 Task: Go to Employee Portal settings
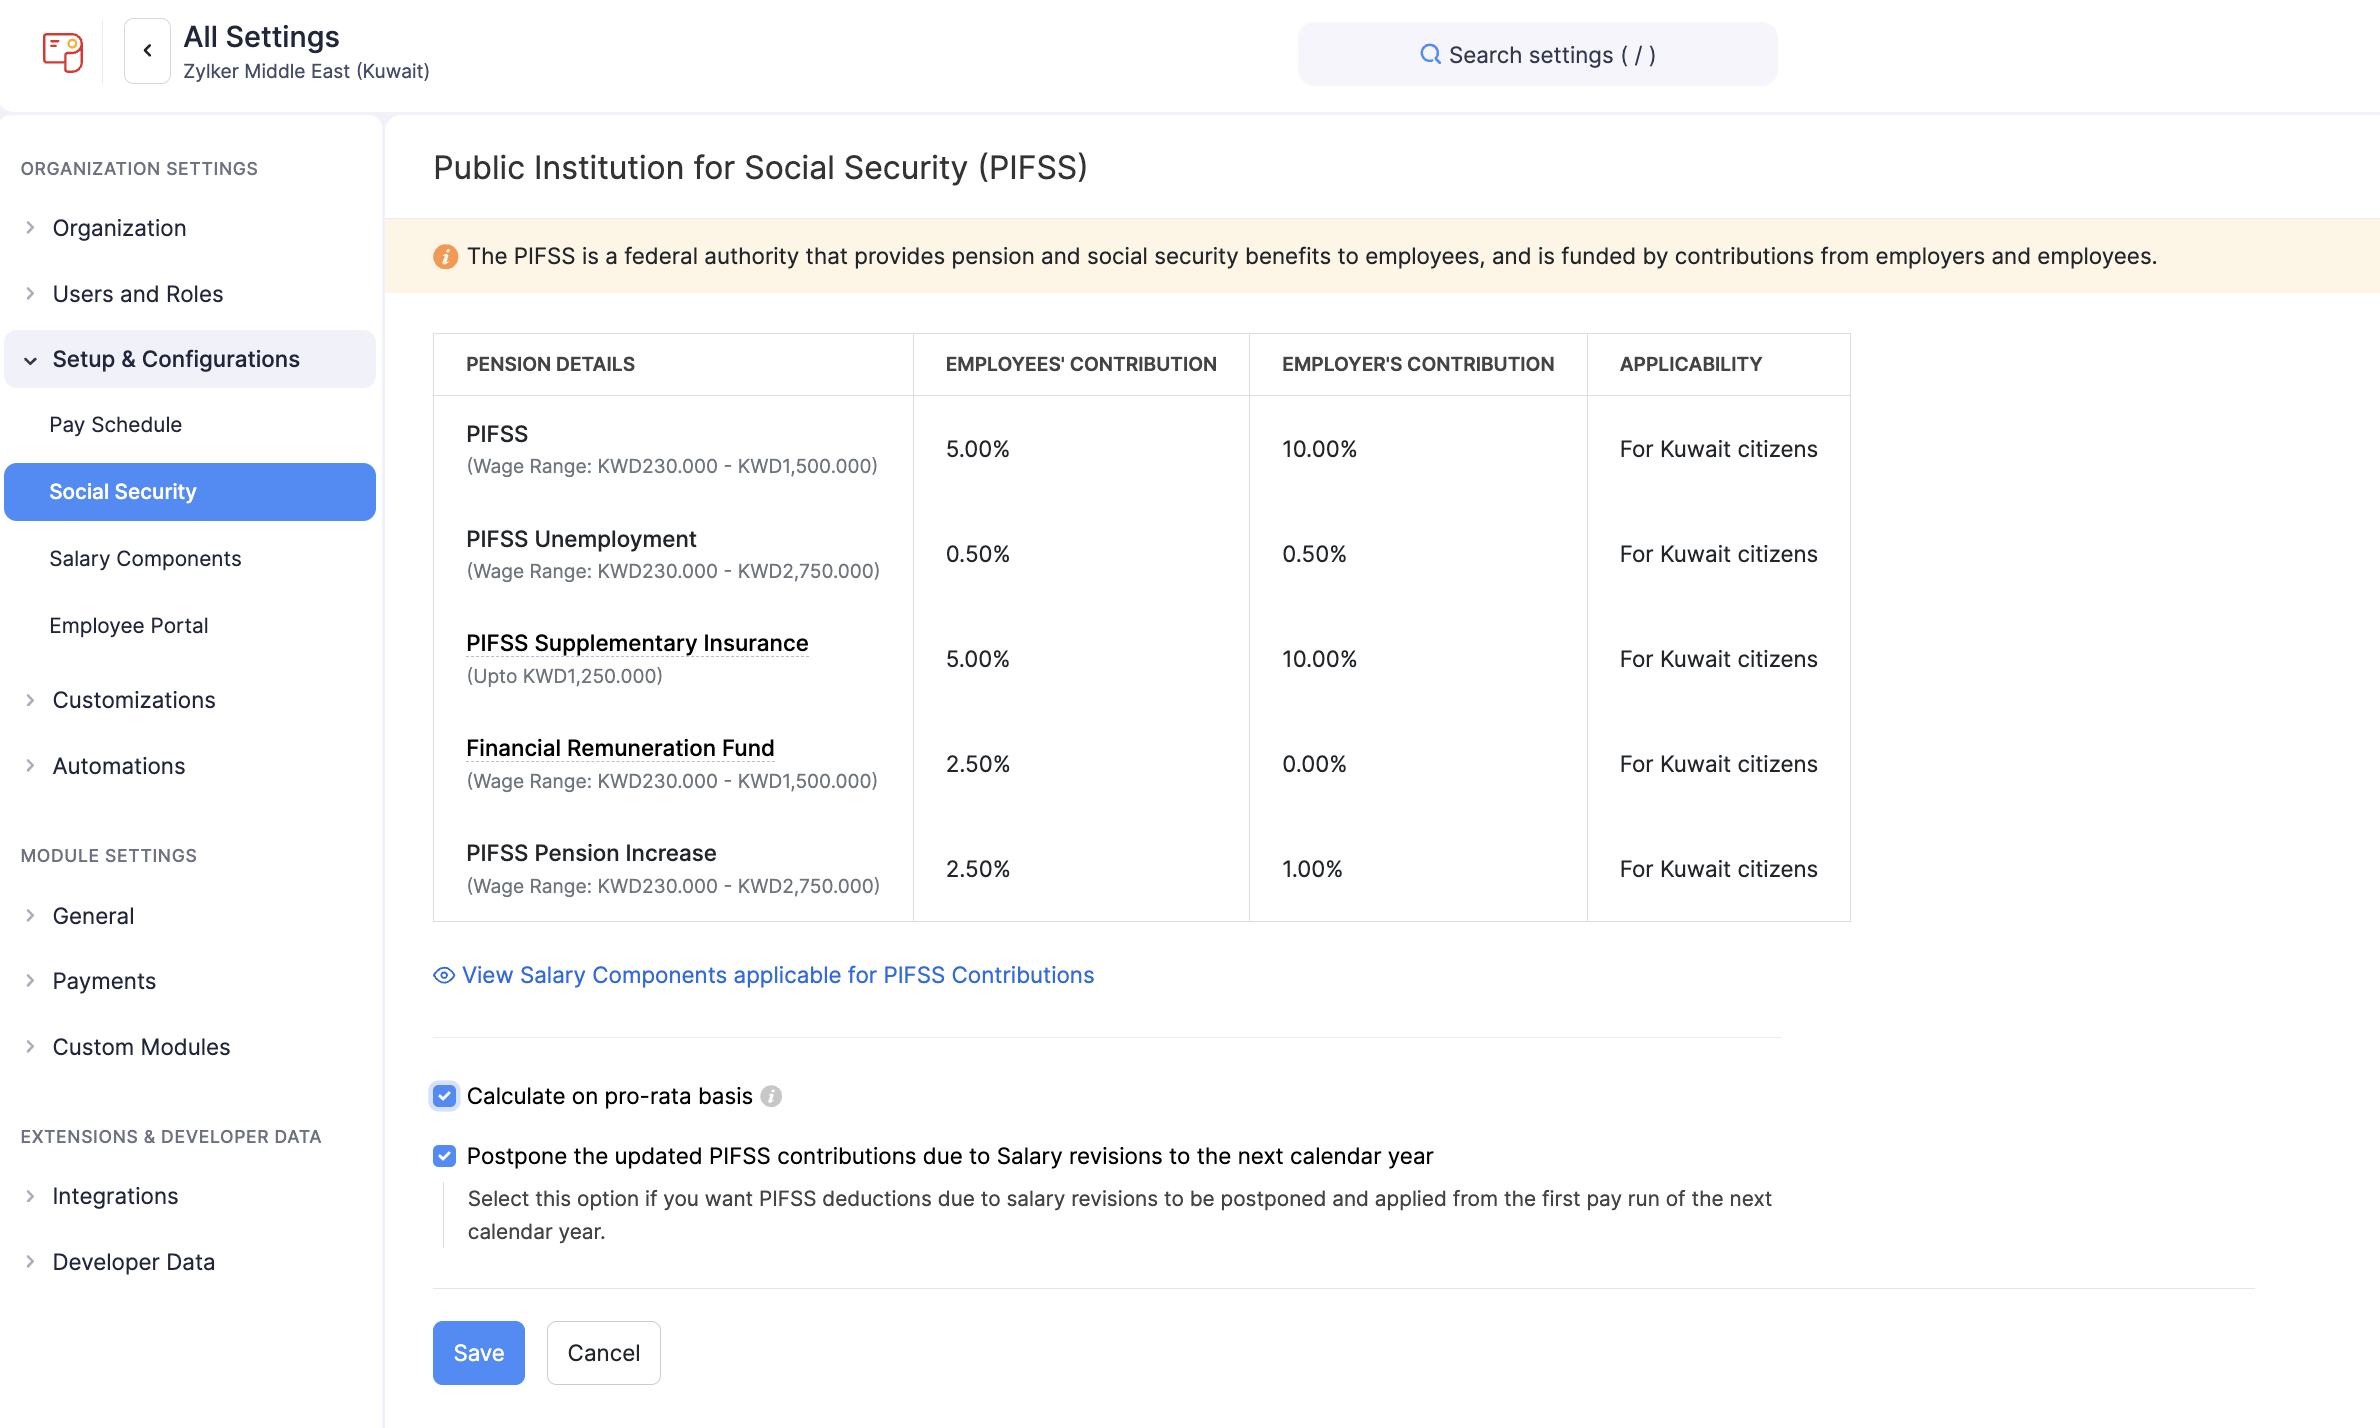tap(129, 625)
